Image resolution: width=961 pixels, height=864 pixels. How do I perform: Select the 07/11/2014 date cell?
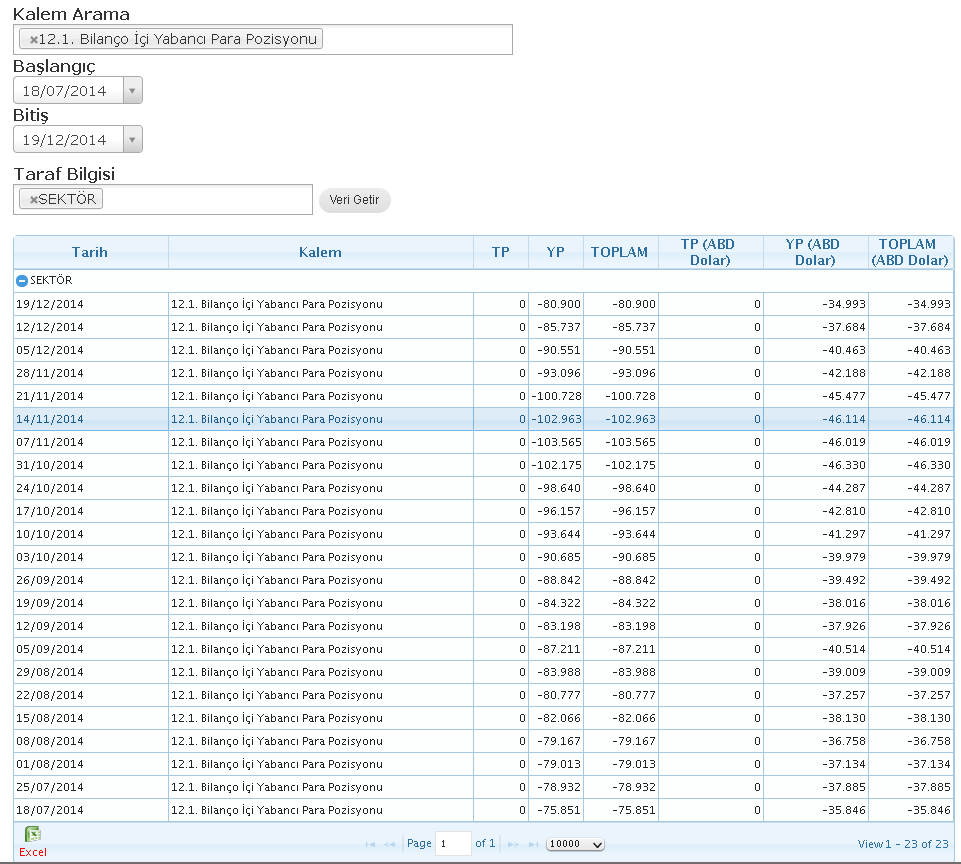click(91, 442)
